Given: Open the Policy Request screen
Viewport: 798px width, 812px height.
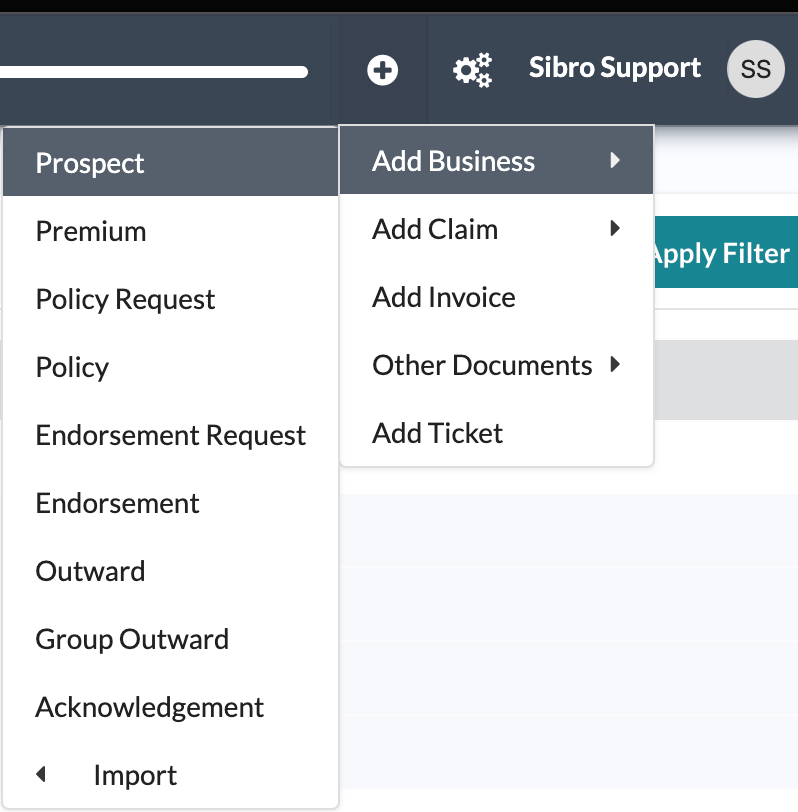Looking at the screenshot, I should point(125,299).
